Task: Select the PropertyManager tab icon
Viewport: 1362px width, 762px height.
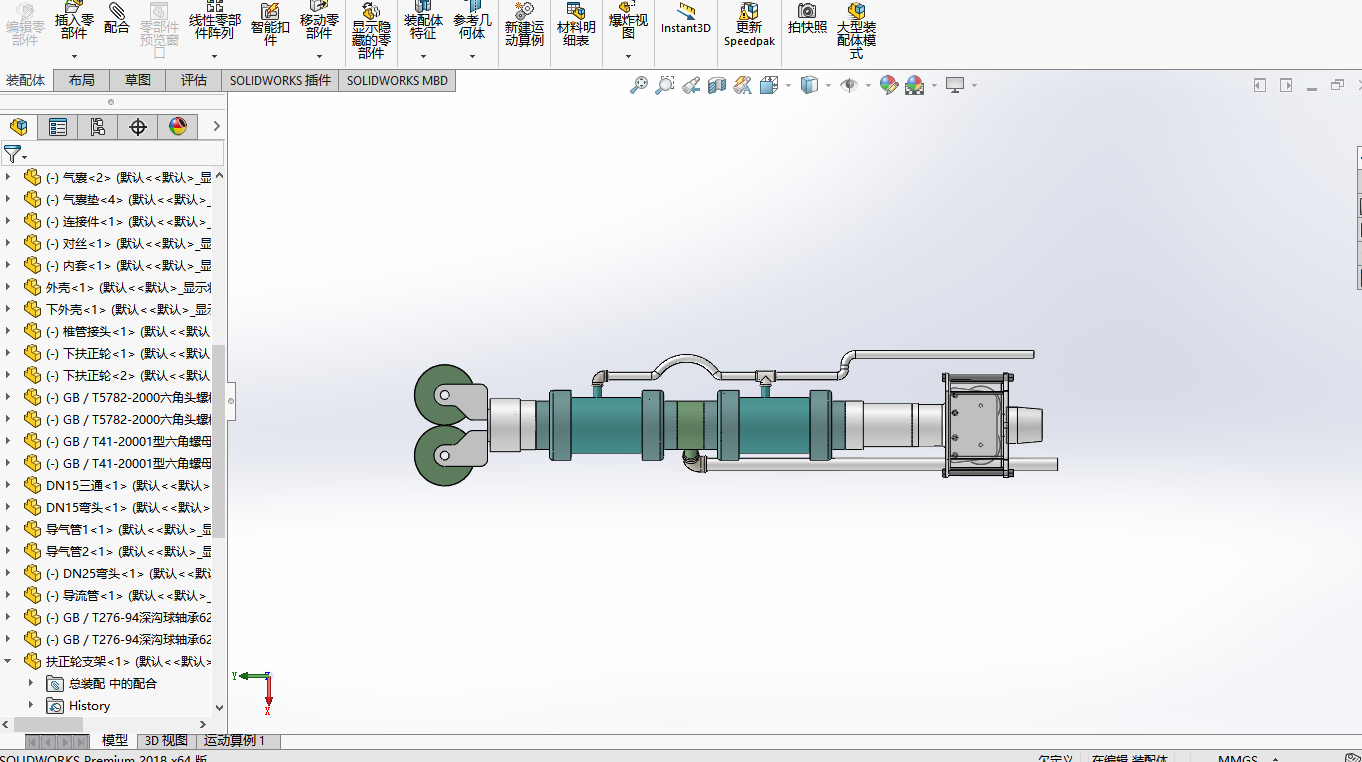Action: click(x=58, y=127)
